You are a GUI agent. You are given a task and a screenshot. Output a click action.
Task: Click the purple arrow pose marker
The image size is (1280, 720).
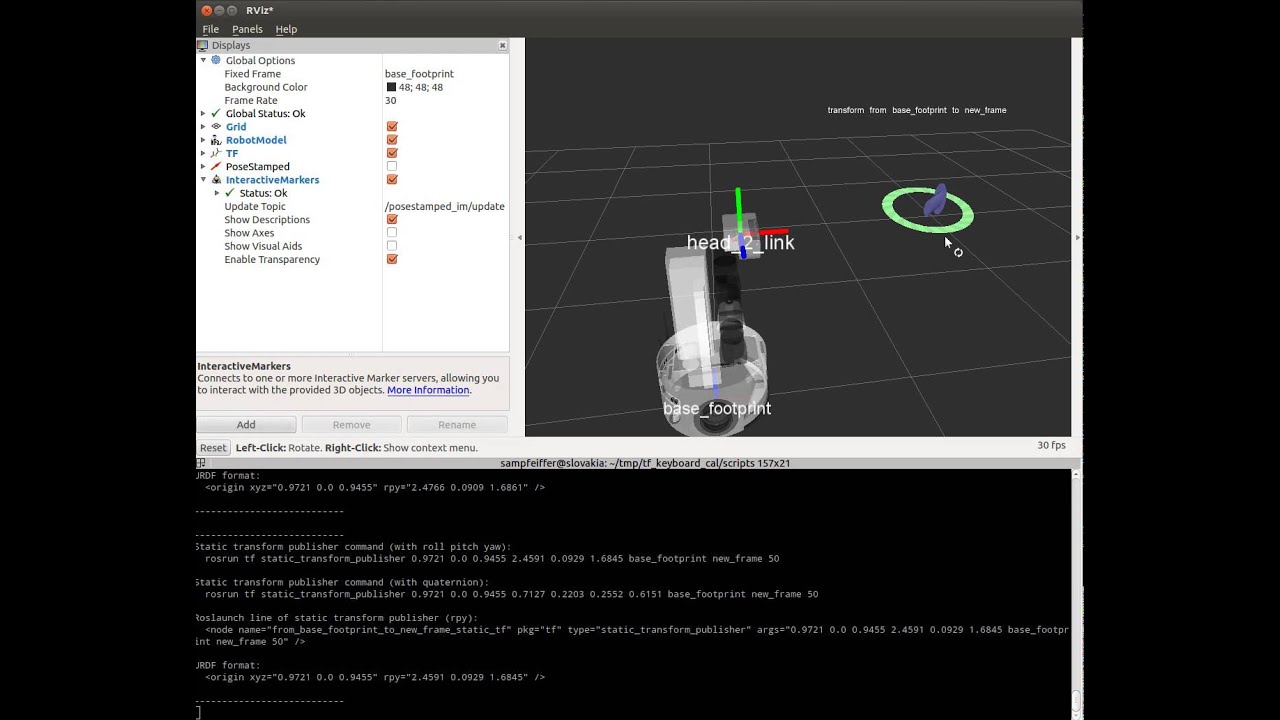point(936,201)
